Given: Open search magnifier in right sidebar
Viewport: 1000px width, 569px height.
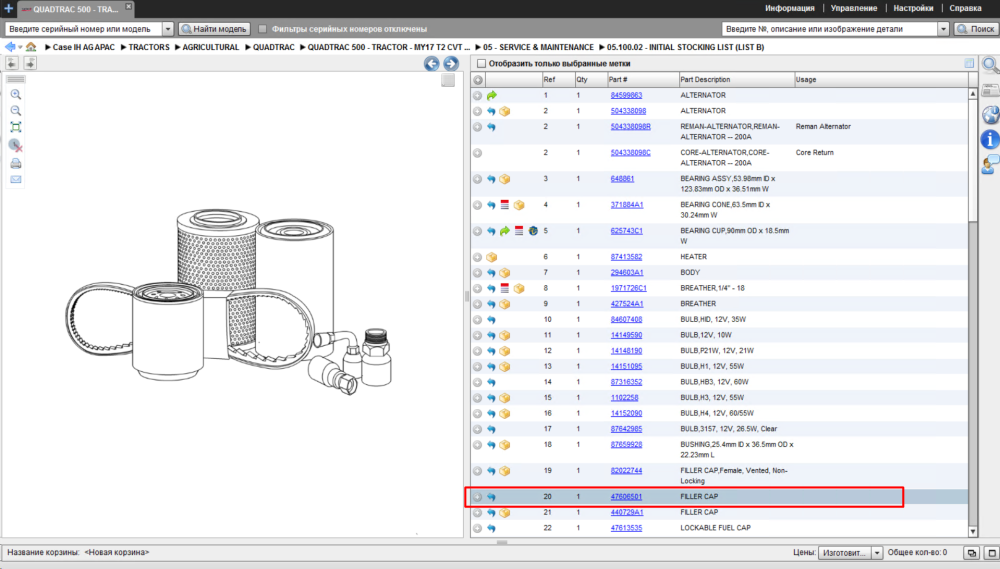Looking at the screenshot, I should tap(990, 64).
